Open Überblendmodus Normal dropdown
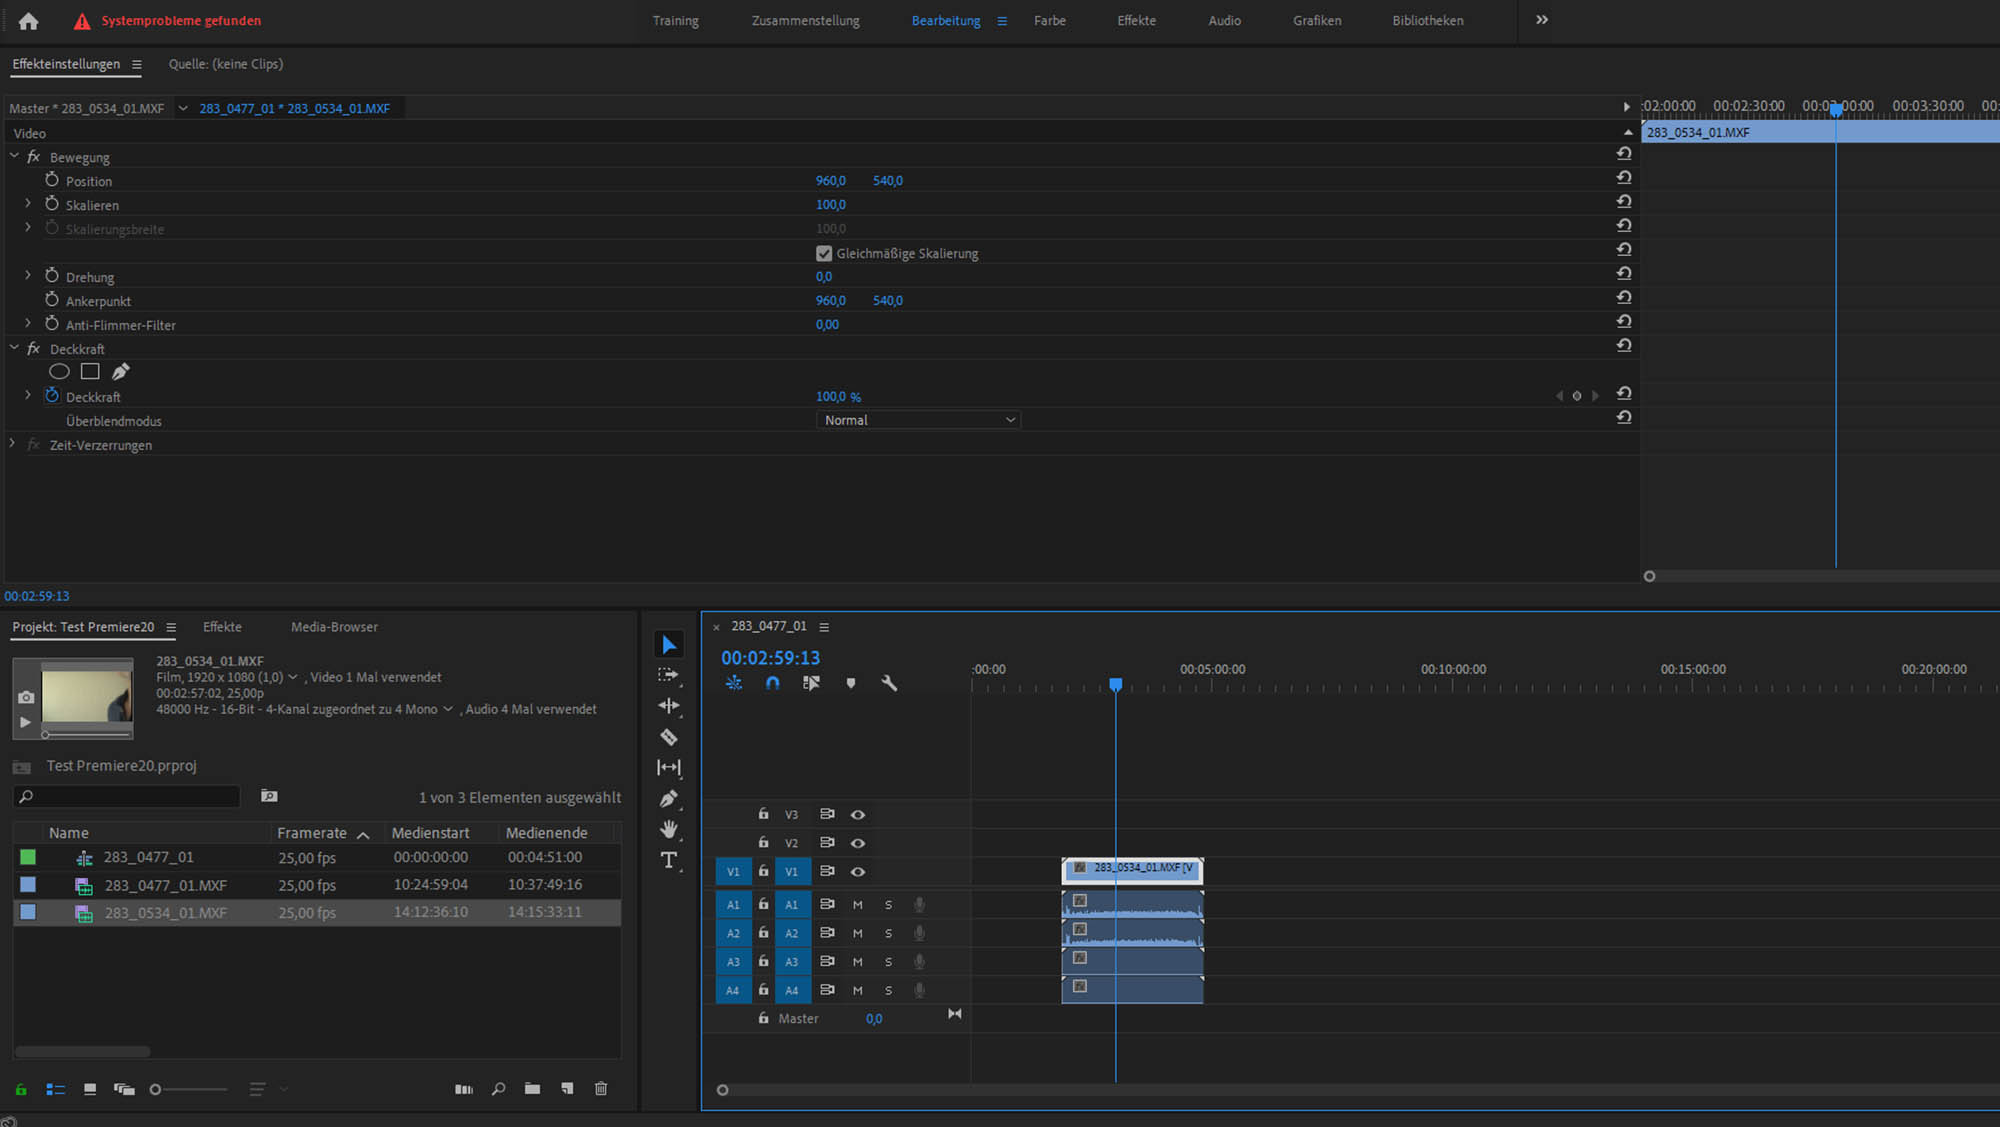This screenshot has width=2000, height=1127. pos(918,421)
